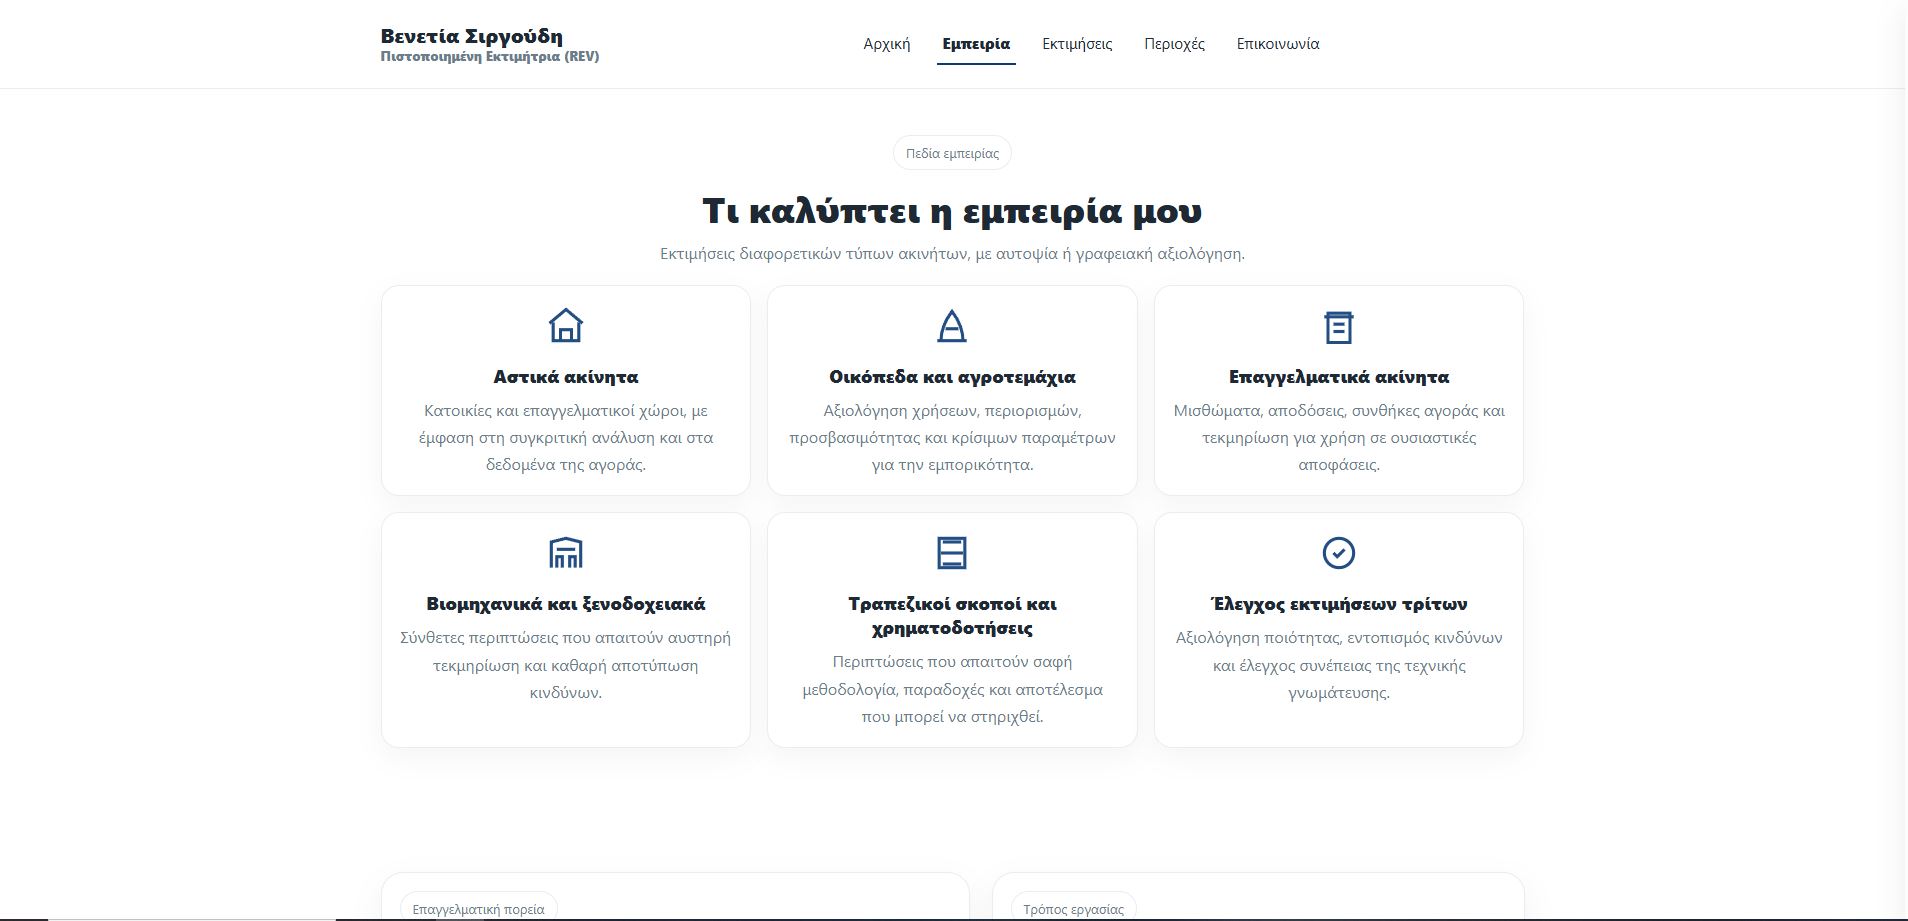Click the Τρόπος εργασίας badge
1908x921 pixels.
pyautogui.click(x=1074, y=908)
